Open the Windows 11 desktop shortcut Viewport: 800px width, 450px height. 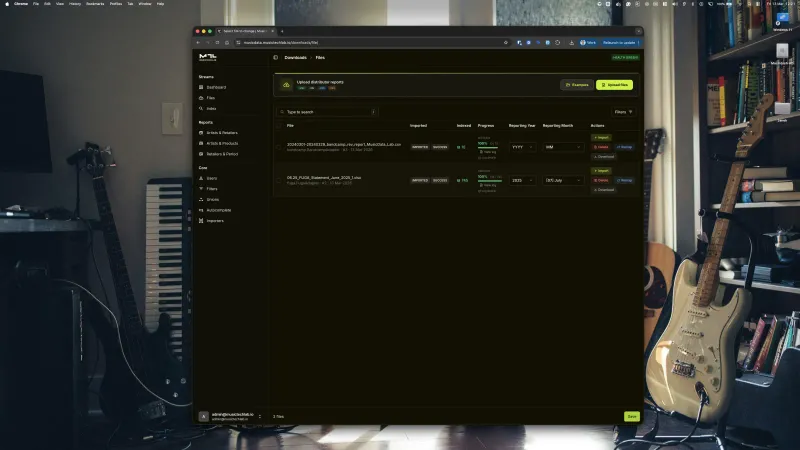click(x=782, y=22)
